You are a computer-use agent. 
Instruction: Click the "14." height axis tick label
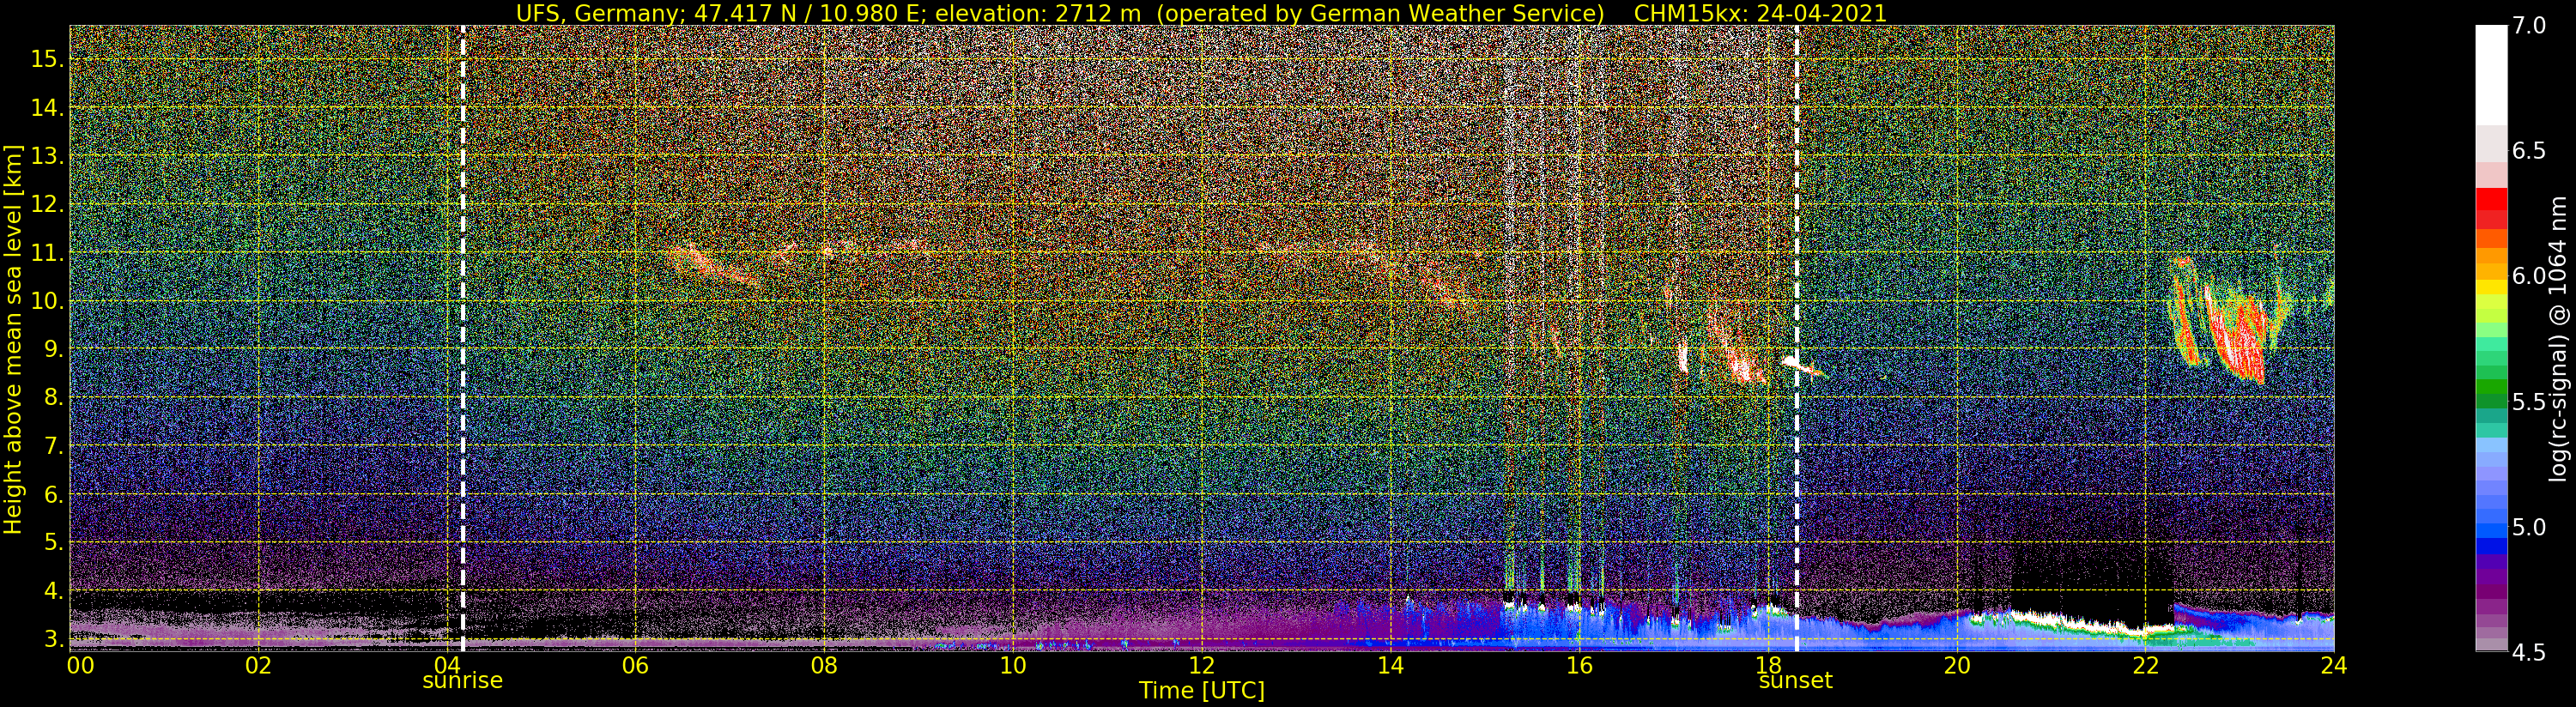(x=48, y=107)
